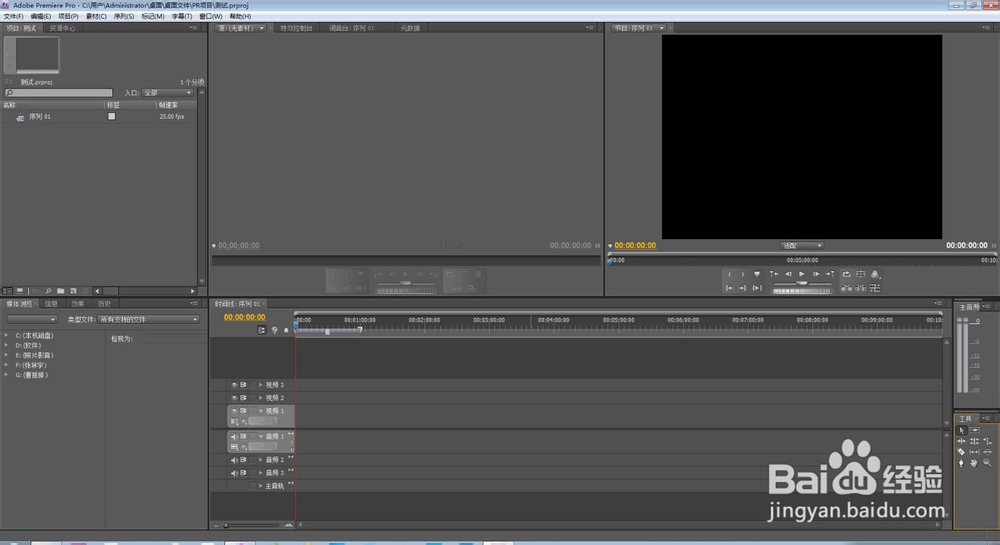Select the Slip tool

click(x=974, y=452)
